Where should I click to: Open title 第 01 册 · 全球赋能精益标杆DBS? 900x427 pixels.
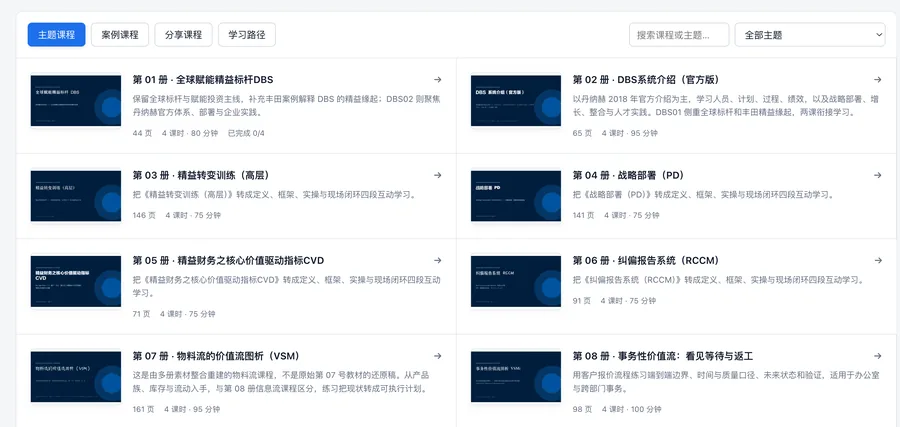(203, 80)
